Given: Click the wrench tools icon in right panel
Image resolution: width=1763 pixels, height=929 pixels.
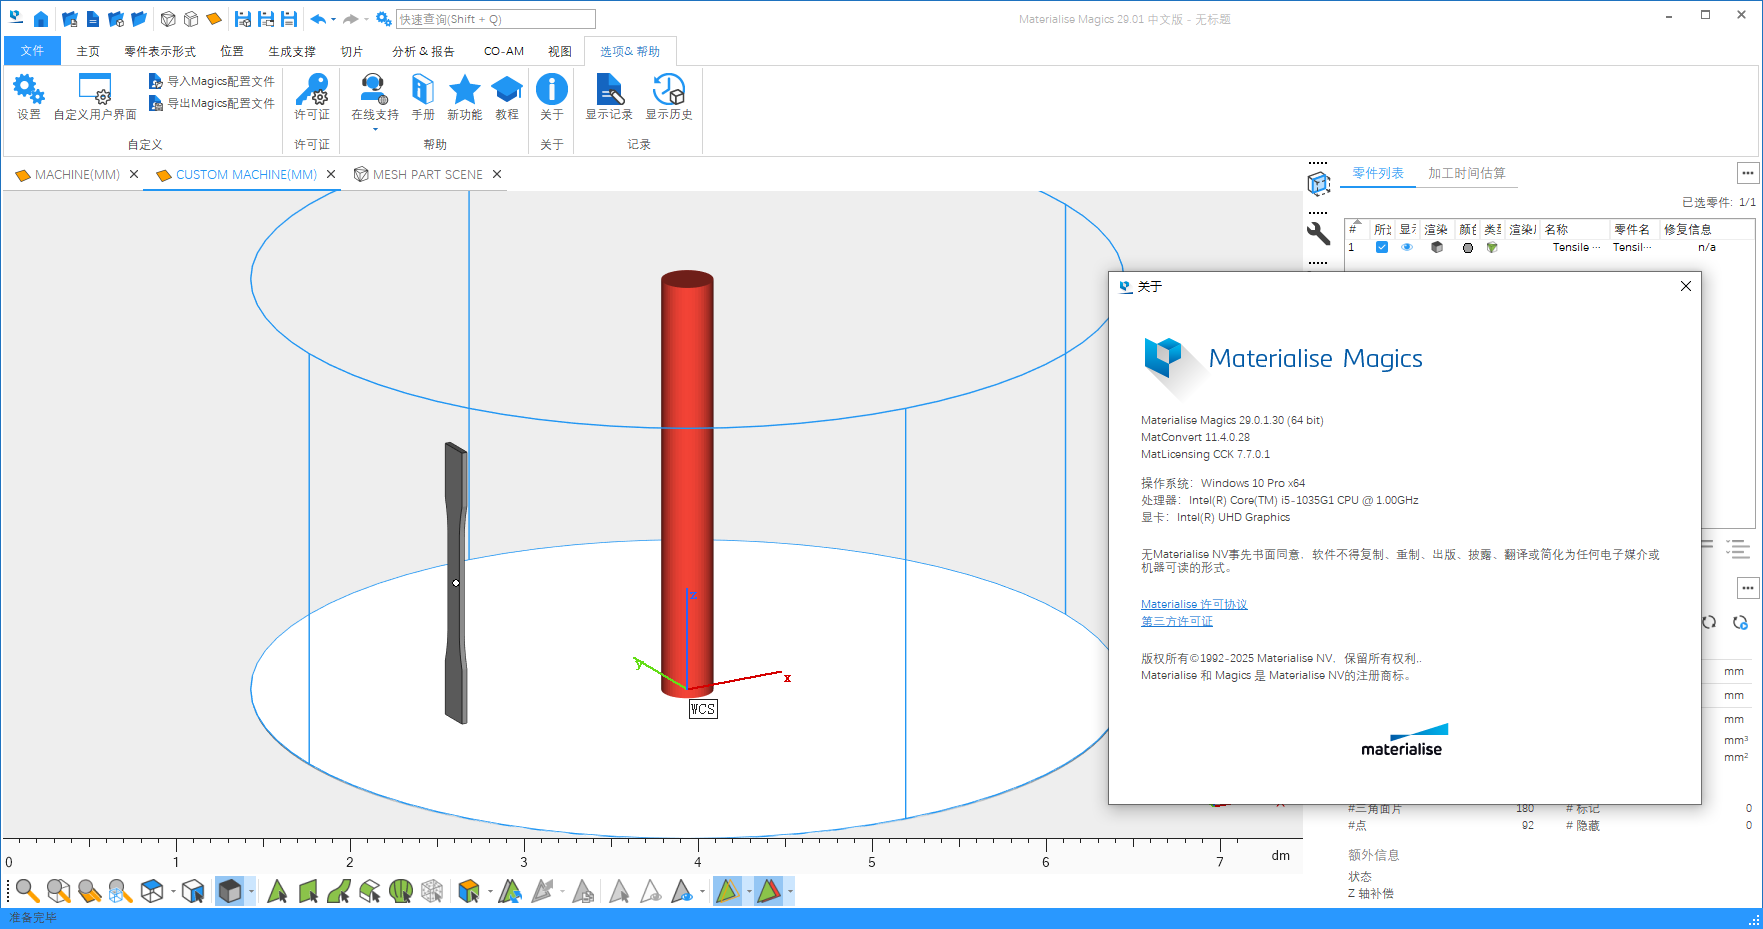Looking at the screenshot, I should 1319,234.
